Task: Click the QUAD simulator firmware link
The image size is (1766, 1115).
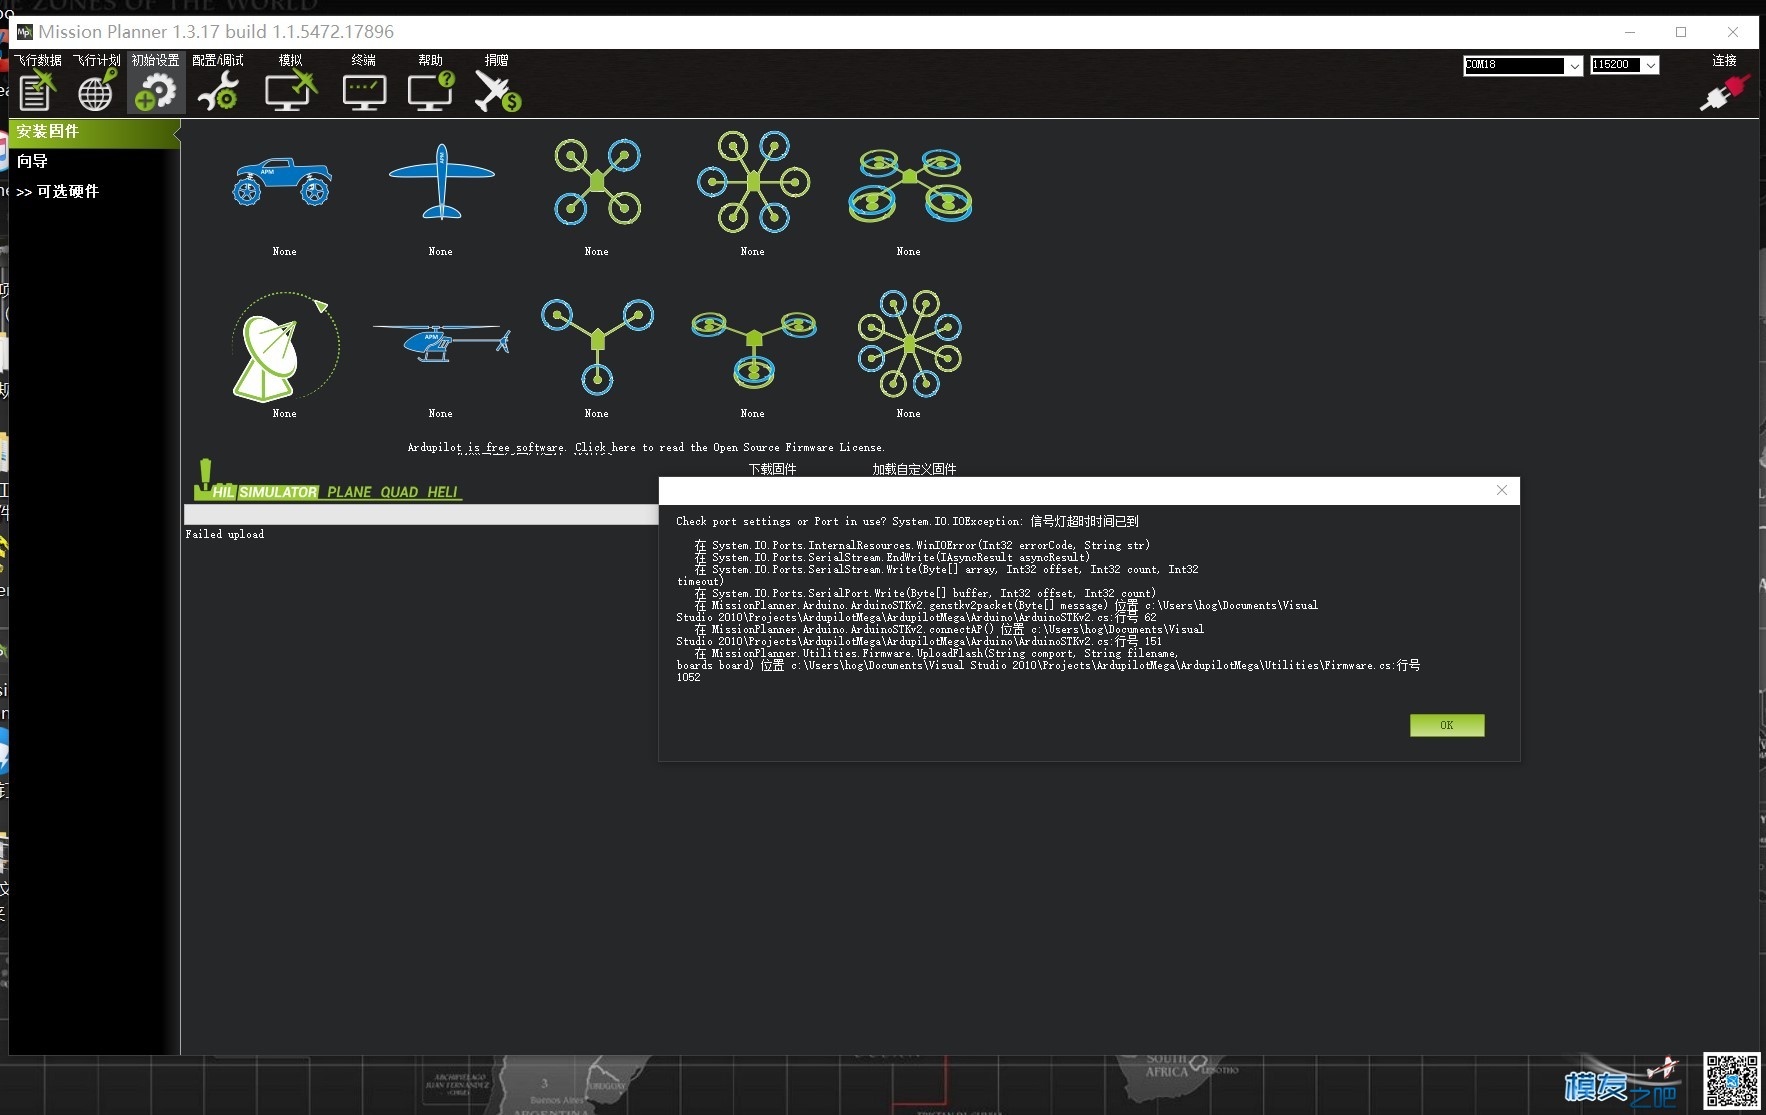Action: click(x=399, y=492)
